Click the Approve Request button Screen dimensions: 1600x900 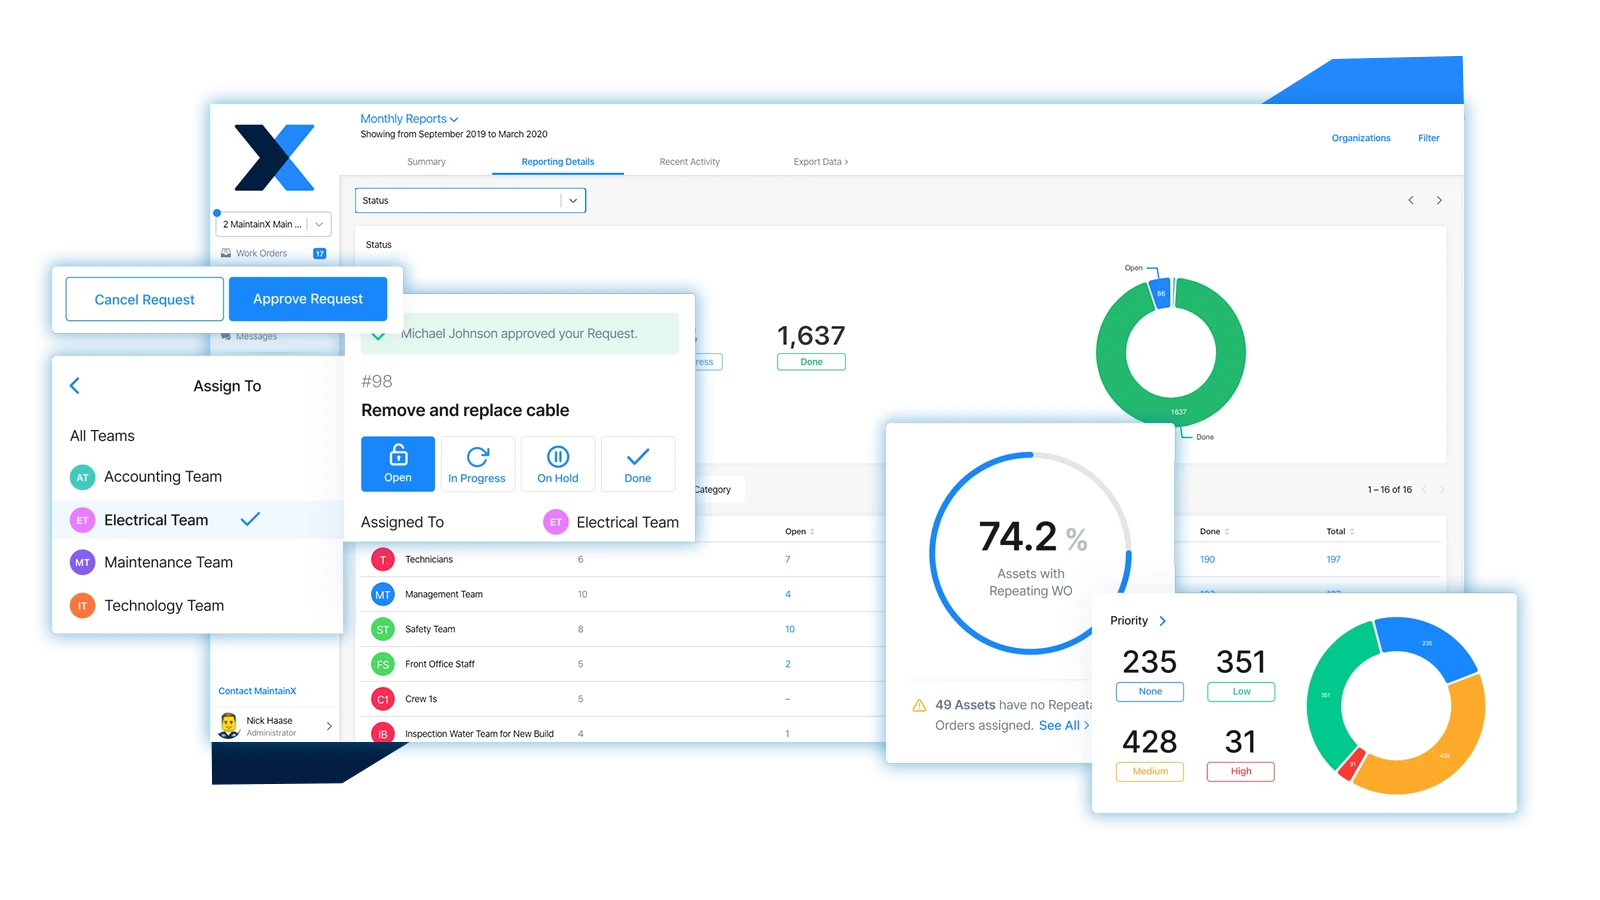coord(308,299)
